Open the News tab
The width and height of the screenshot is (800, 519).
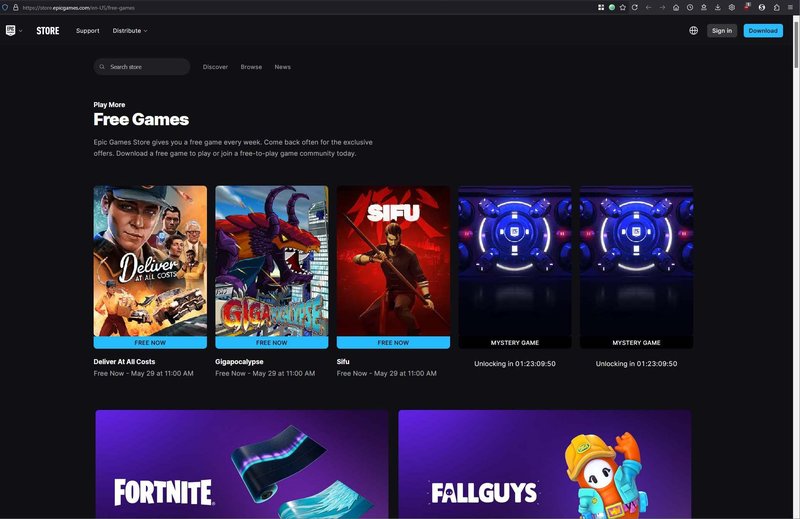pyautogui.click(x=283, y=67)
